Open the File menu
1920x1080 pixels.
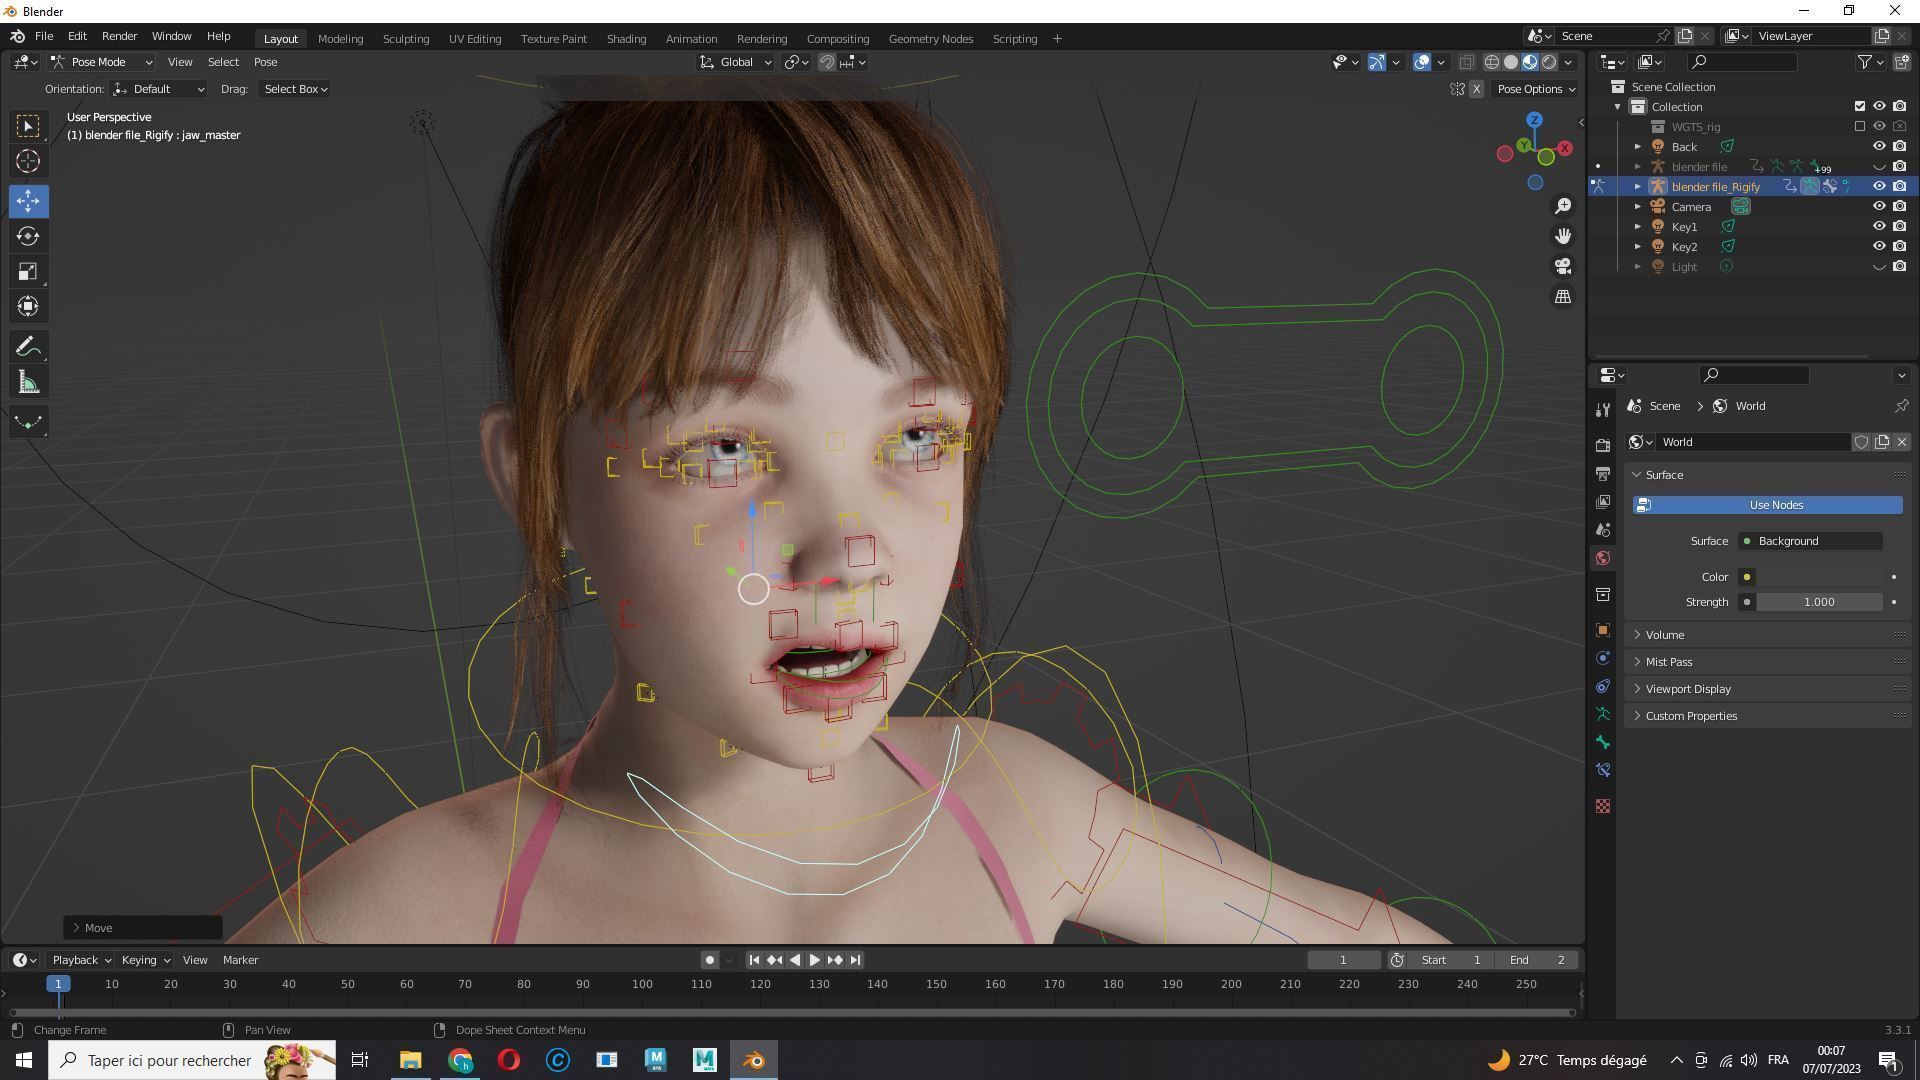(x=44, y=36)
